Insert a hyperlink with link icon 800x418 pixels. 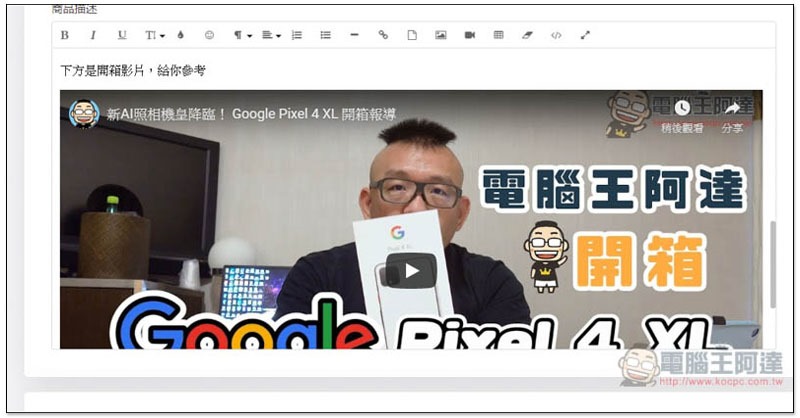click(383, 35)
